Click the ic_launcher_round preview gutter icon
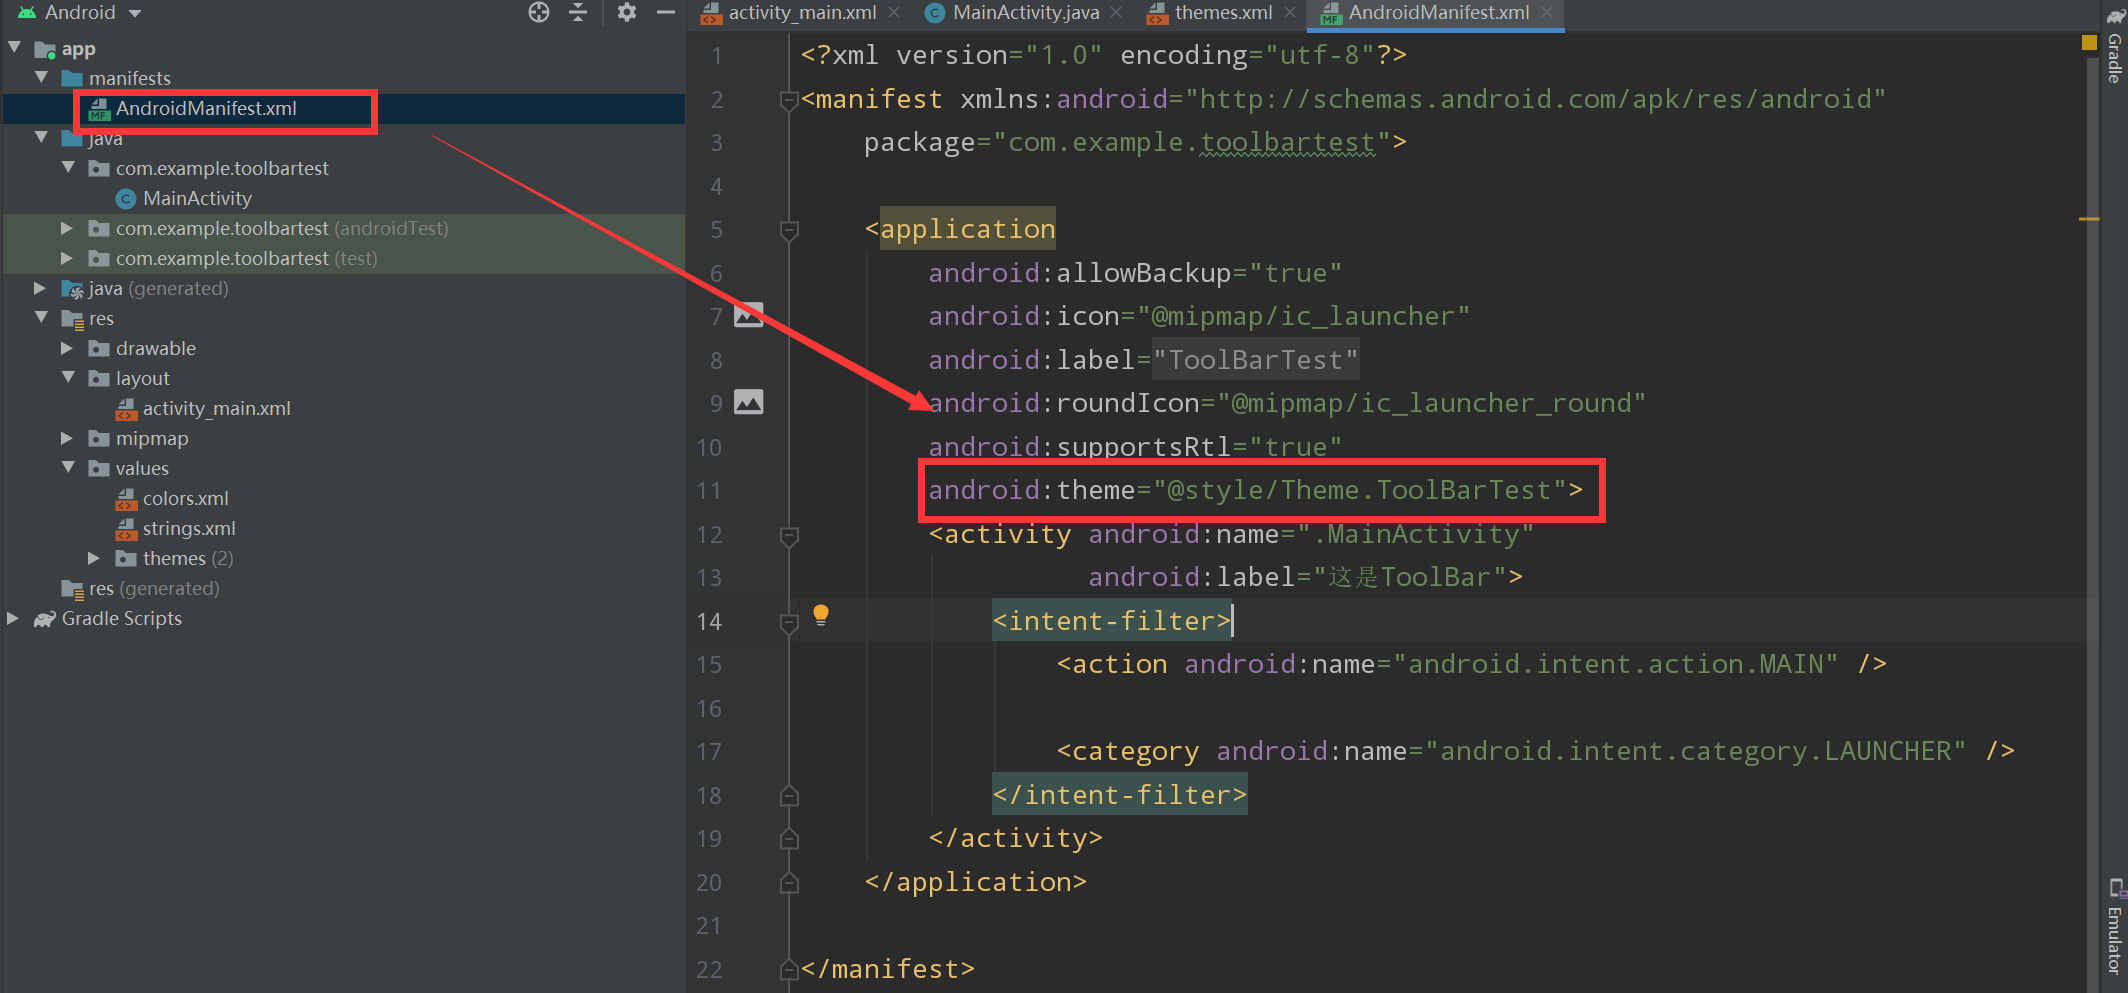This screenshot has width=2128, height=993. click(x=748, y=402)
